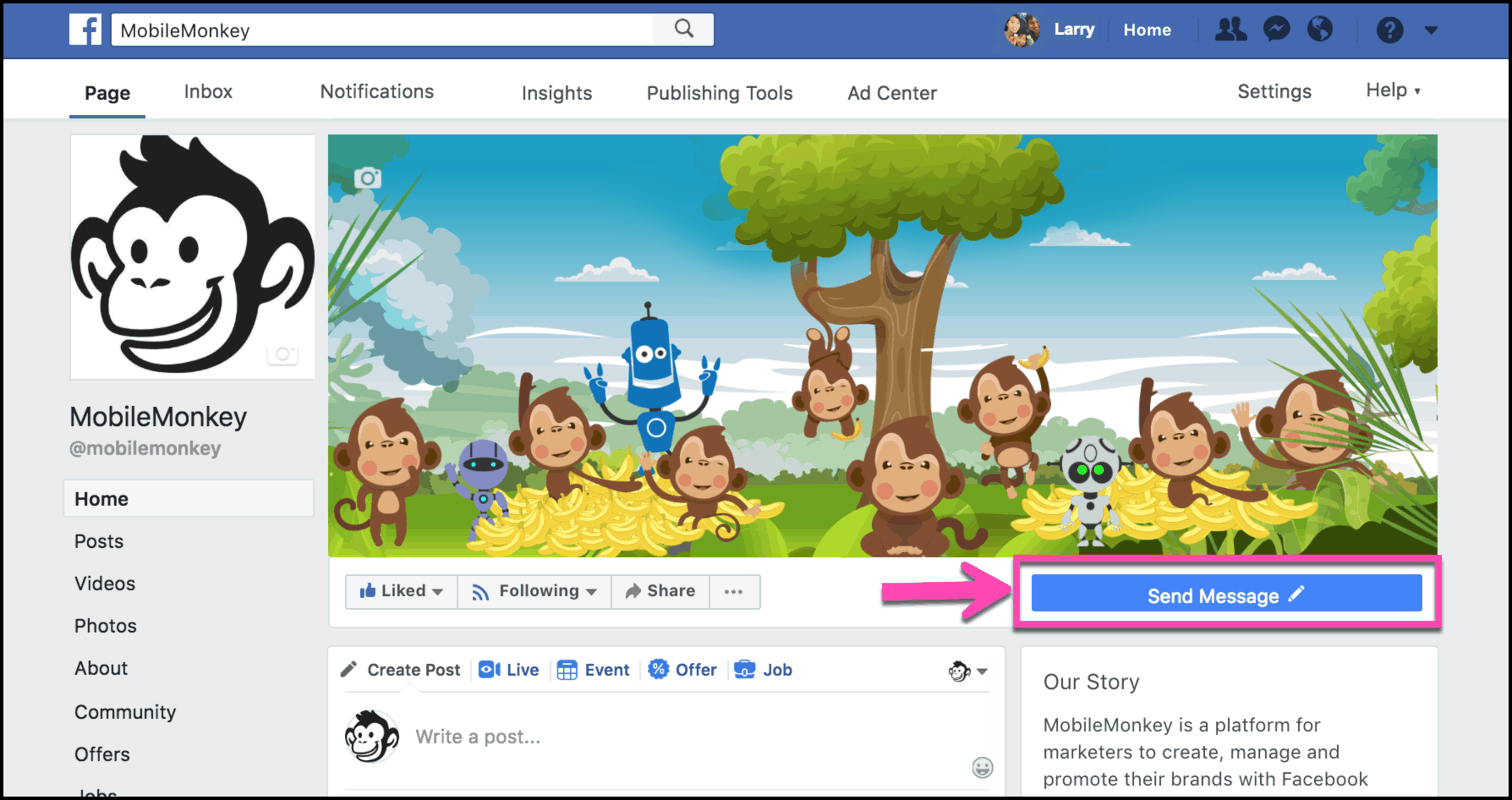Open the Ad Center tab
This screenshot has width=1512, height=800.
892,93
